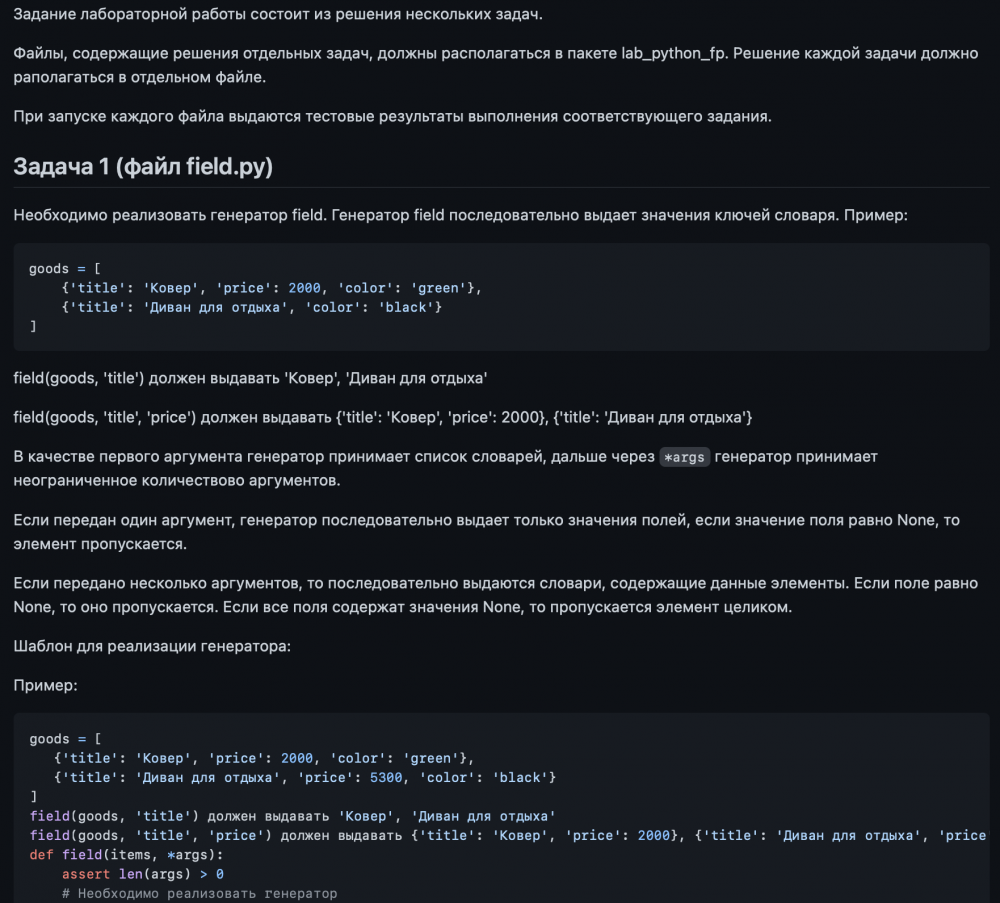Click the inline "*args" code badge
Screen dimensions: 1000x903
pyautogui.click(x=685, y=457)
